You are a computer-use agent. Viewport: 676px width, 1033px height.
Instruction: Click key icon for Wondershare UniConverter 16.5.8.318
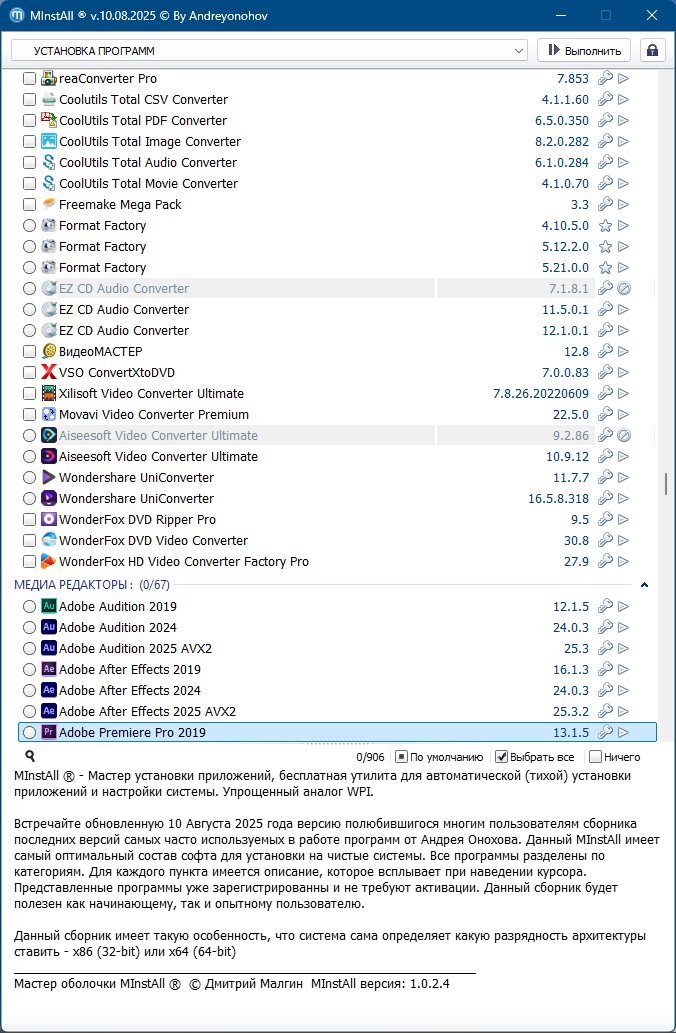[605, 499]
